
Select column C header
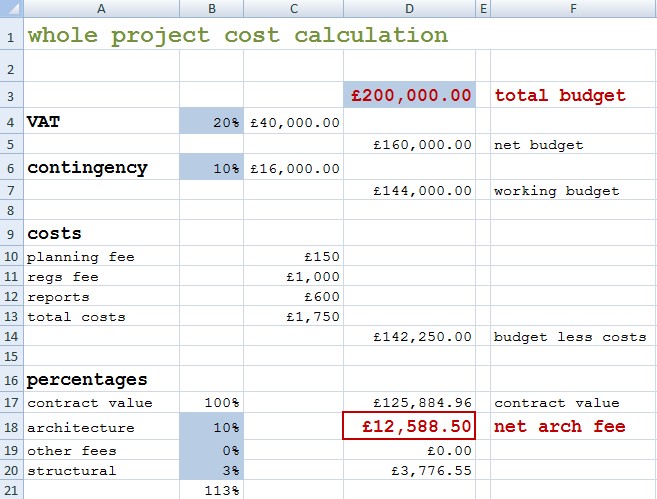(x=294, y=8)
